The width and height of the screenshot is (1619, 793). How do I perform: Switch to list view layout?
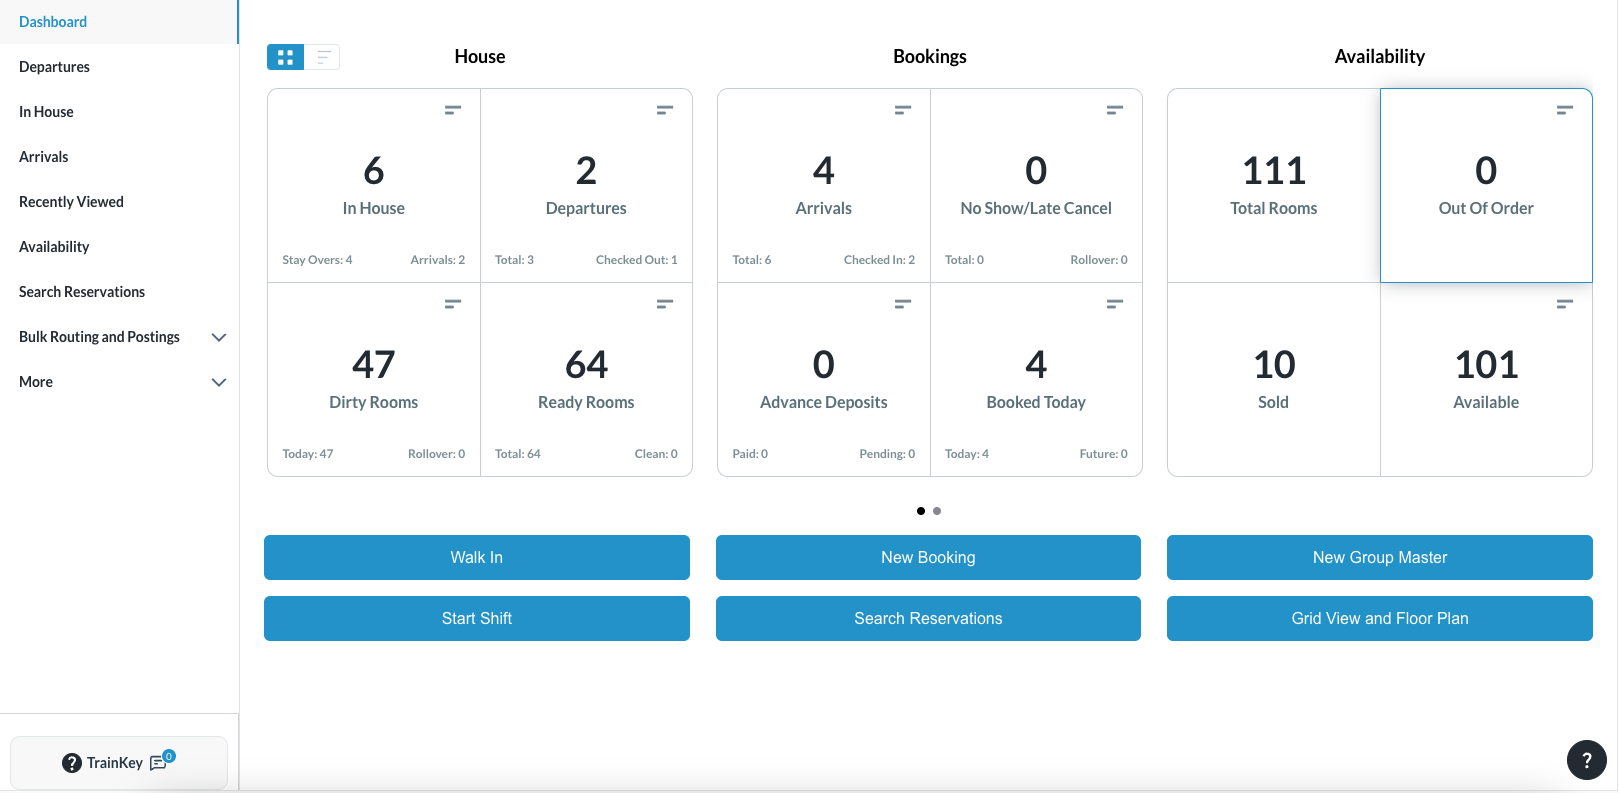pyautogui.click(x=323, y=58)
